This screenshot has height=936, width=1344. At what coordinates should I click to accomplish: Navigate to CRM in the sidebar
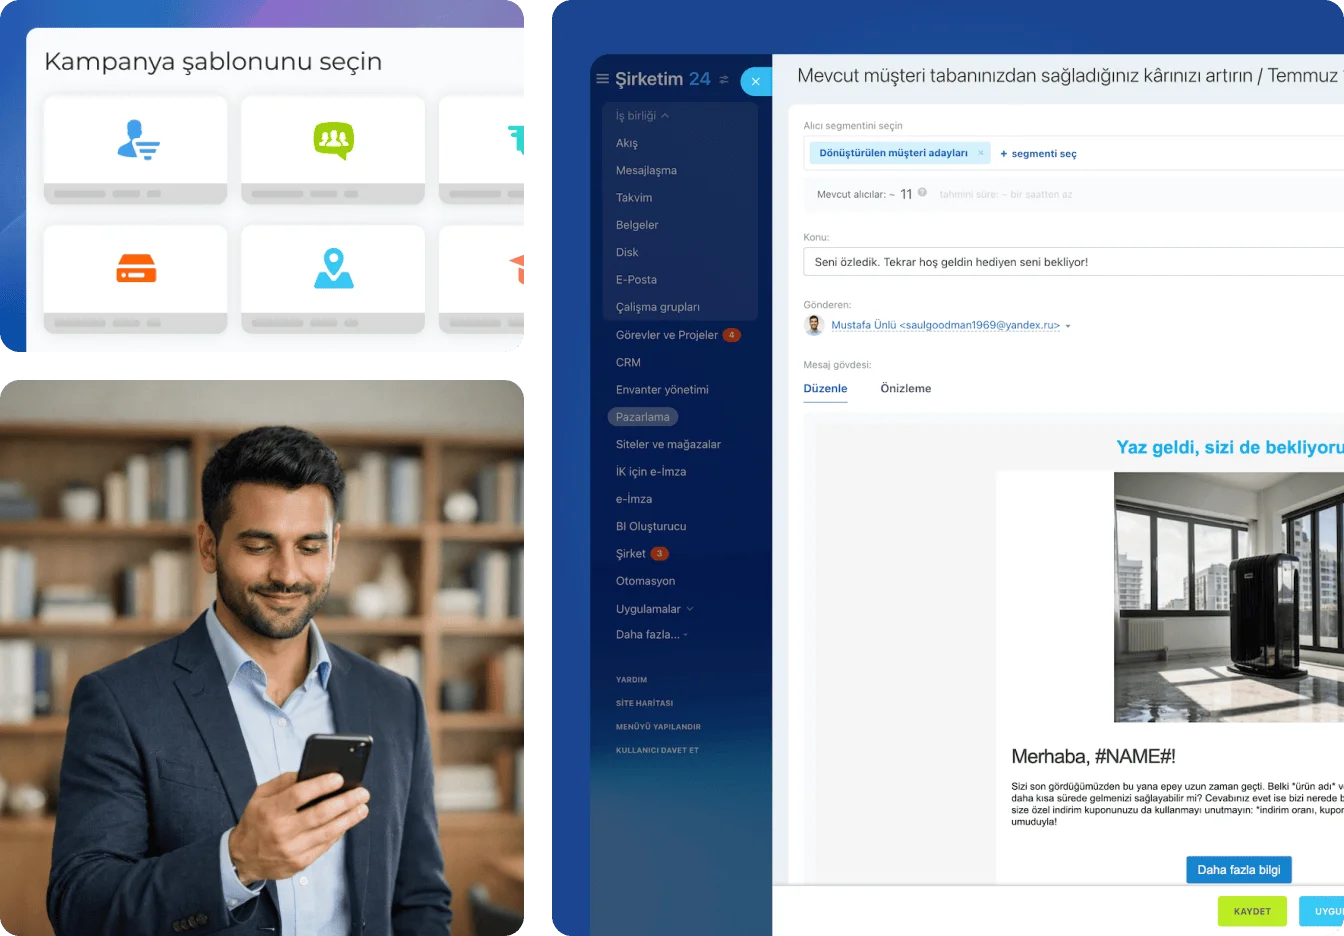pos(628,362)
